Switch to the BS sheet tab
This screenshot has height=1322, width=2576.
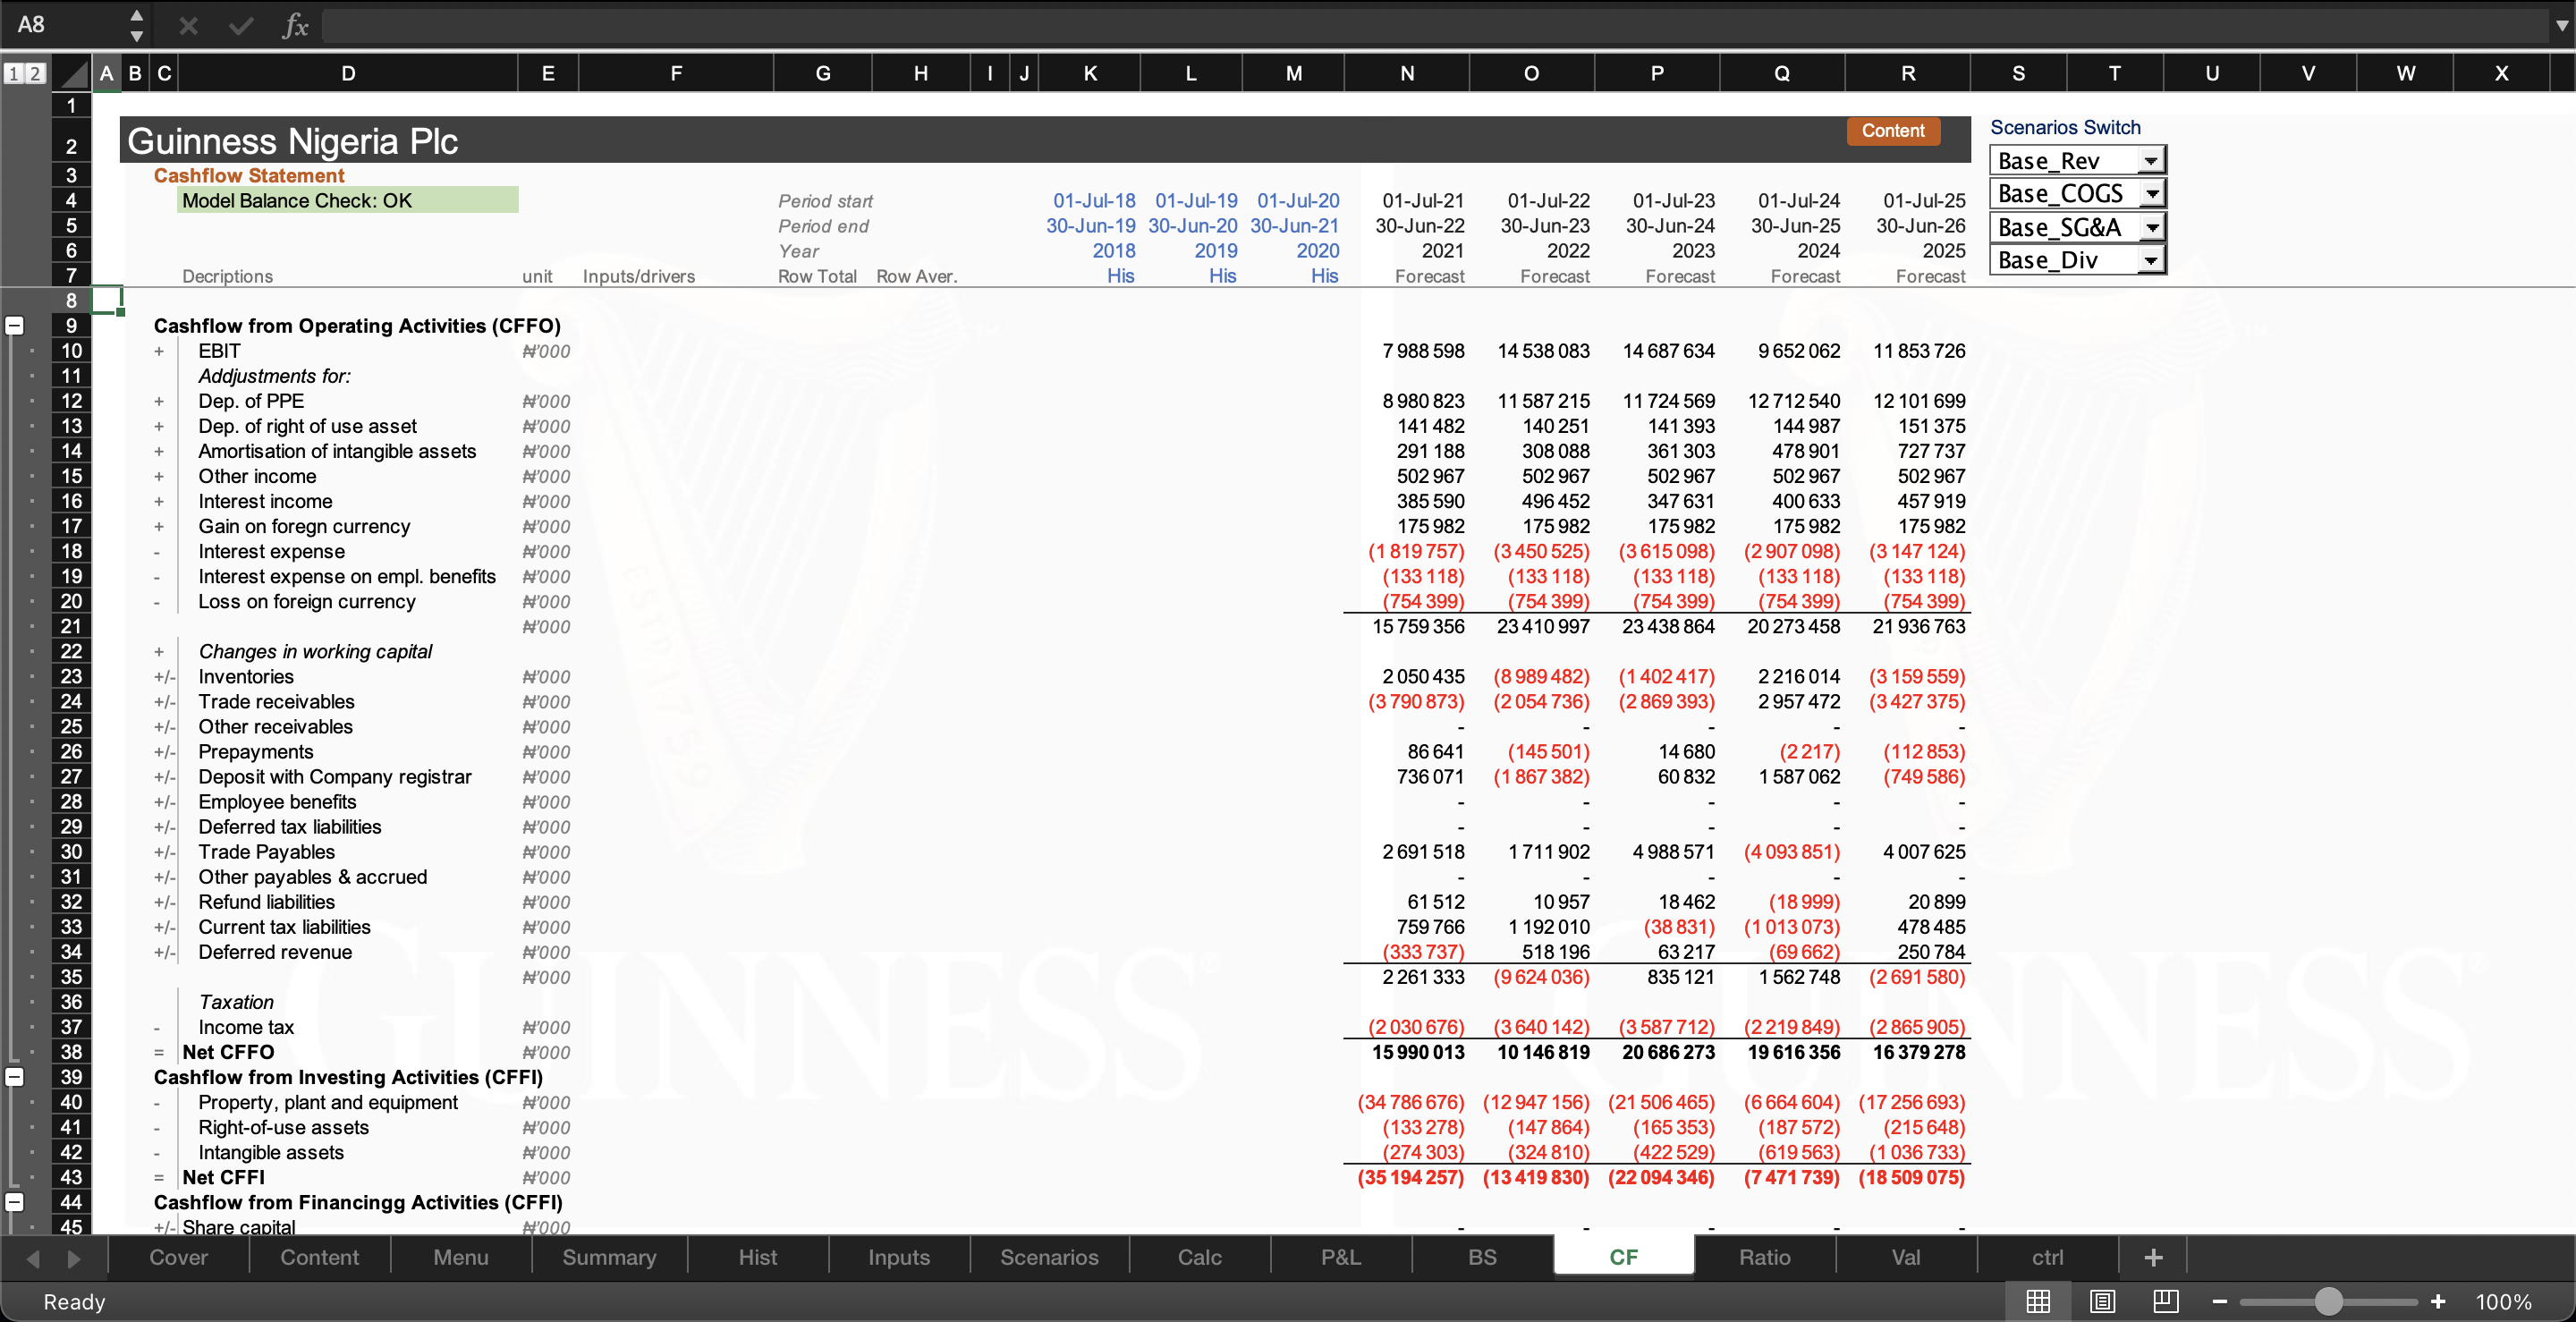coord(1482,1257)
